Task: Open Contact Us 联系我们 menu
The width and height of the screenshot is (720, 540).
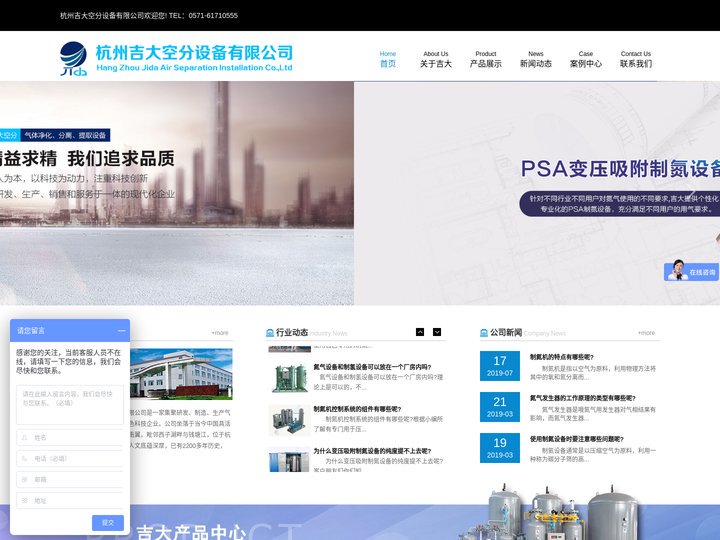Action: click(x=636, y=60)
